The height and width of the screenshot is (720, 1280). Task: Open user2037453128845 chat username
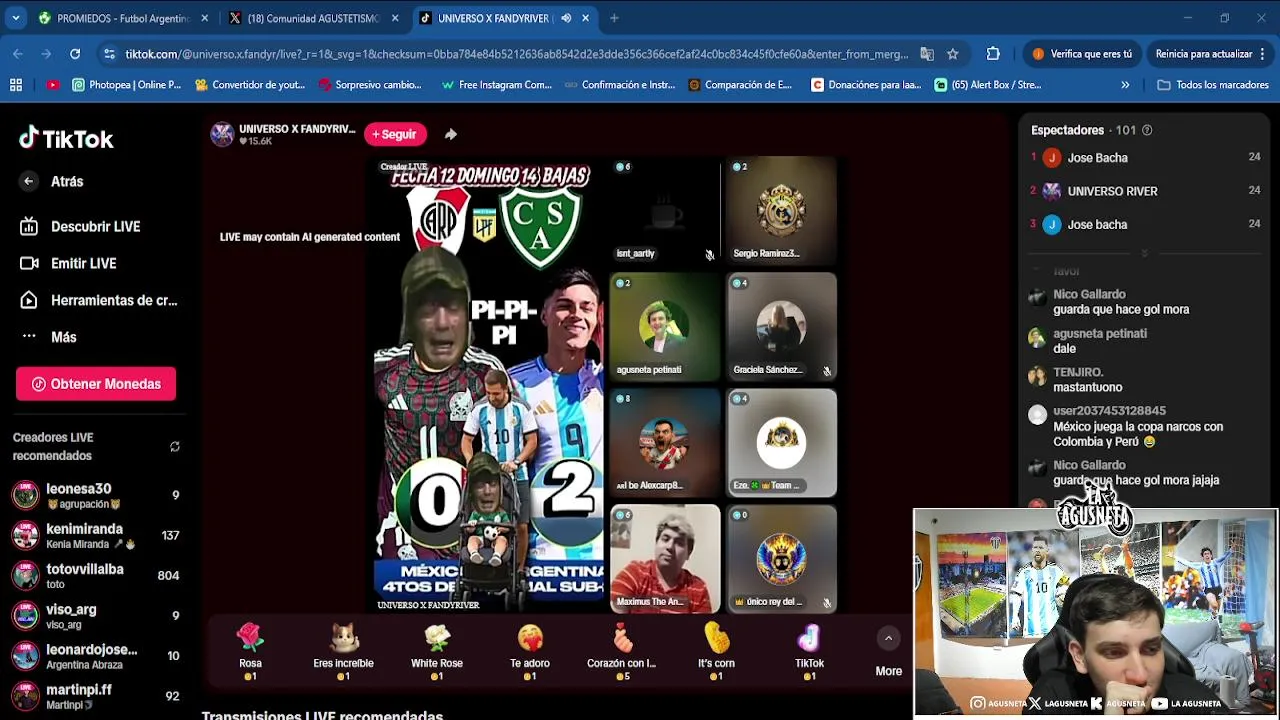click(1109, 411)
